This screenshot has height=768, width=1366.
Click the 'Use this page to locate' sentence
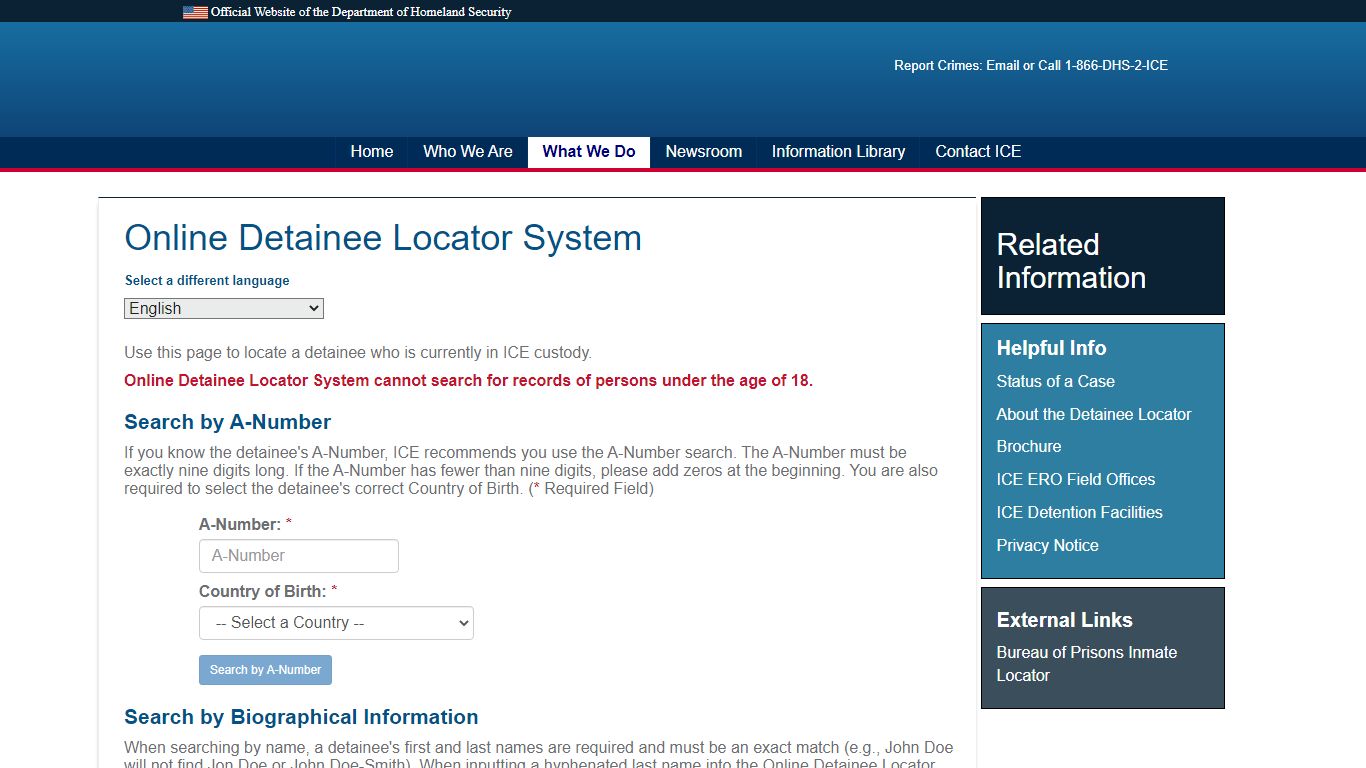click(358, 353)
